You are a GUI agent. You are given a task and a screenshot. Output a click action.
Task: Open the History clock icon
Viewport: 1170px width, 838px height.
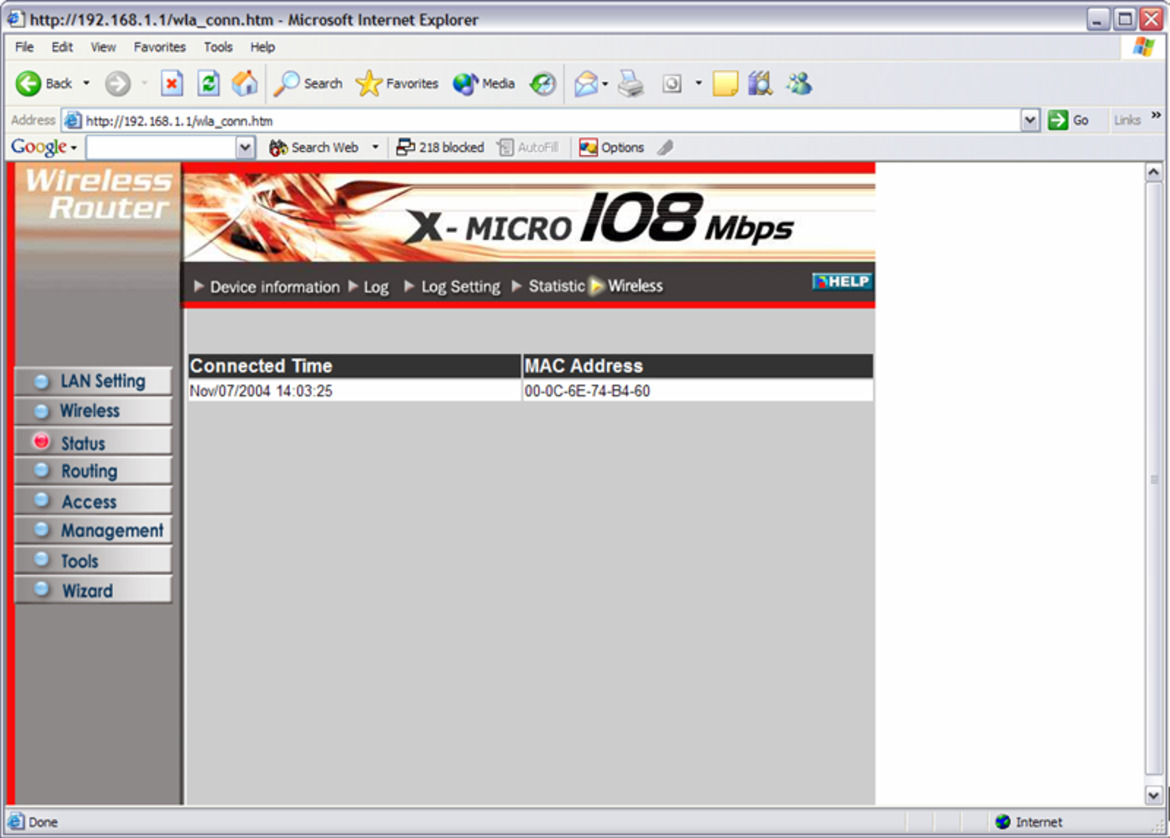tap(542, 84)
